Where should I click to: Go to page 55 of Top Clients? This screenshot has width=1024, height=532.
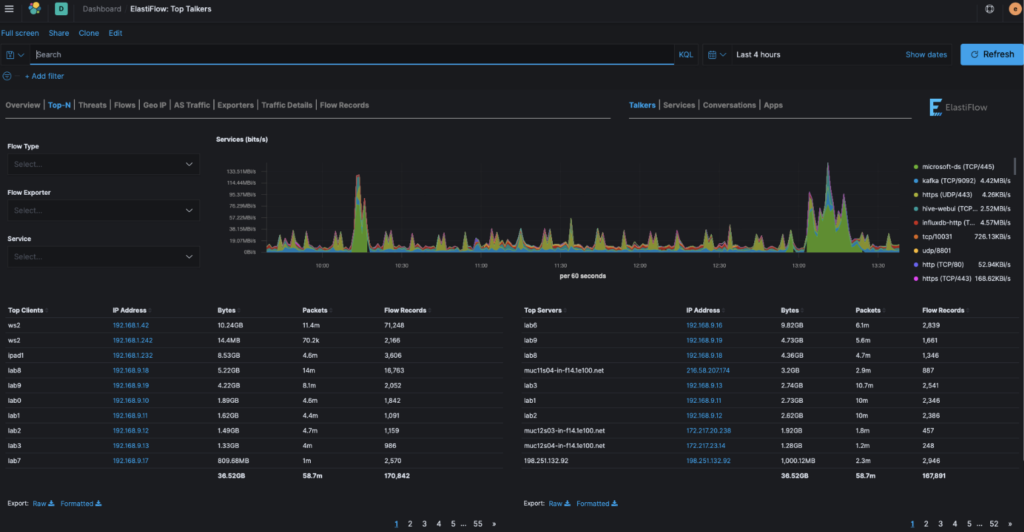click(x=478, y=524)
